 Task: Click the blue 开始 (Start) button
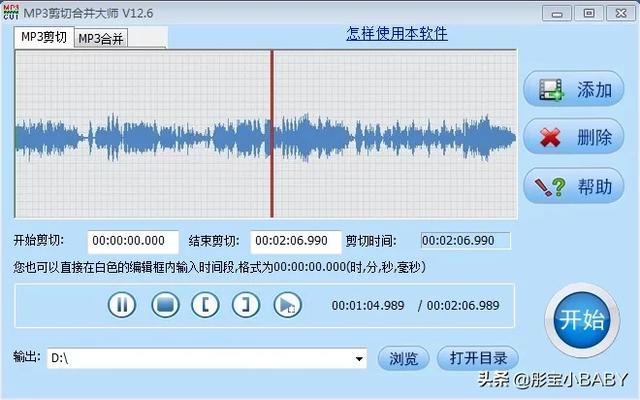(582, 320)
